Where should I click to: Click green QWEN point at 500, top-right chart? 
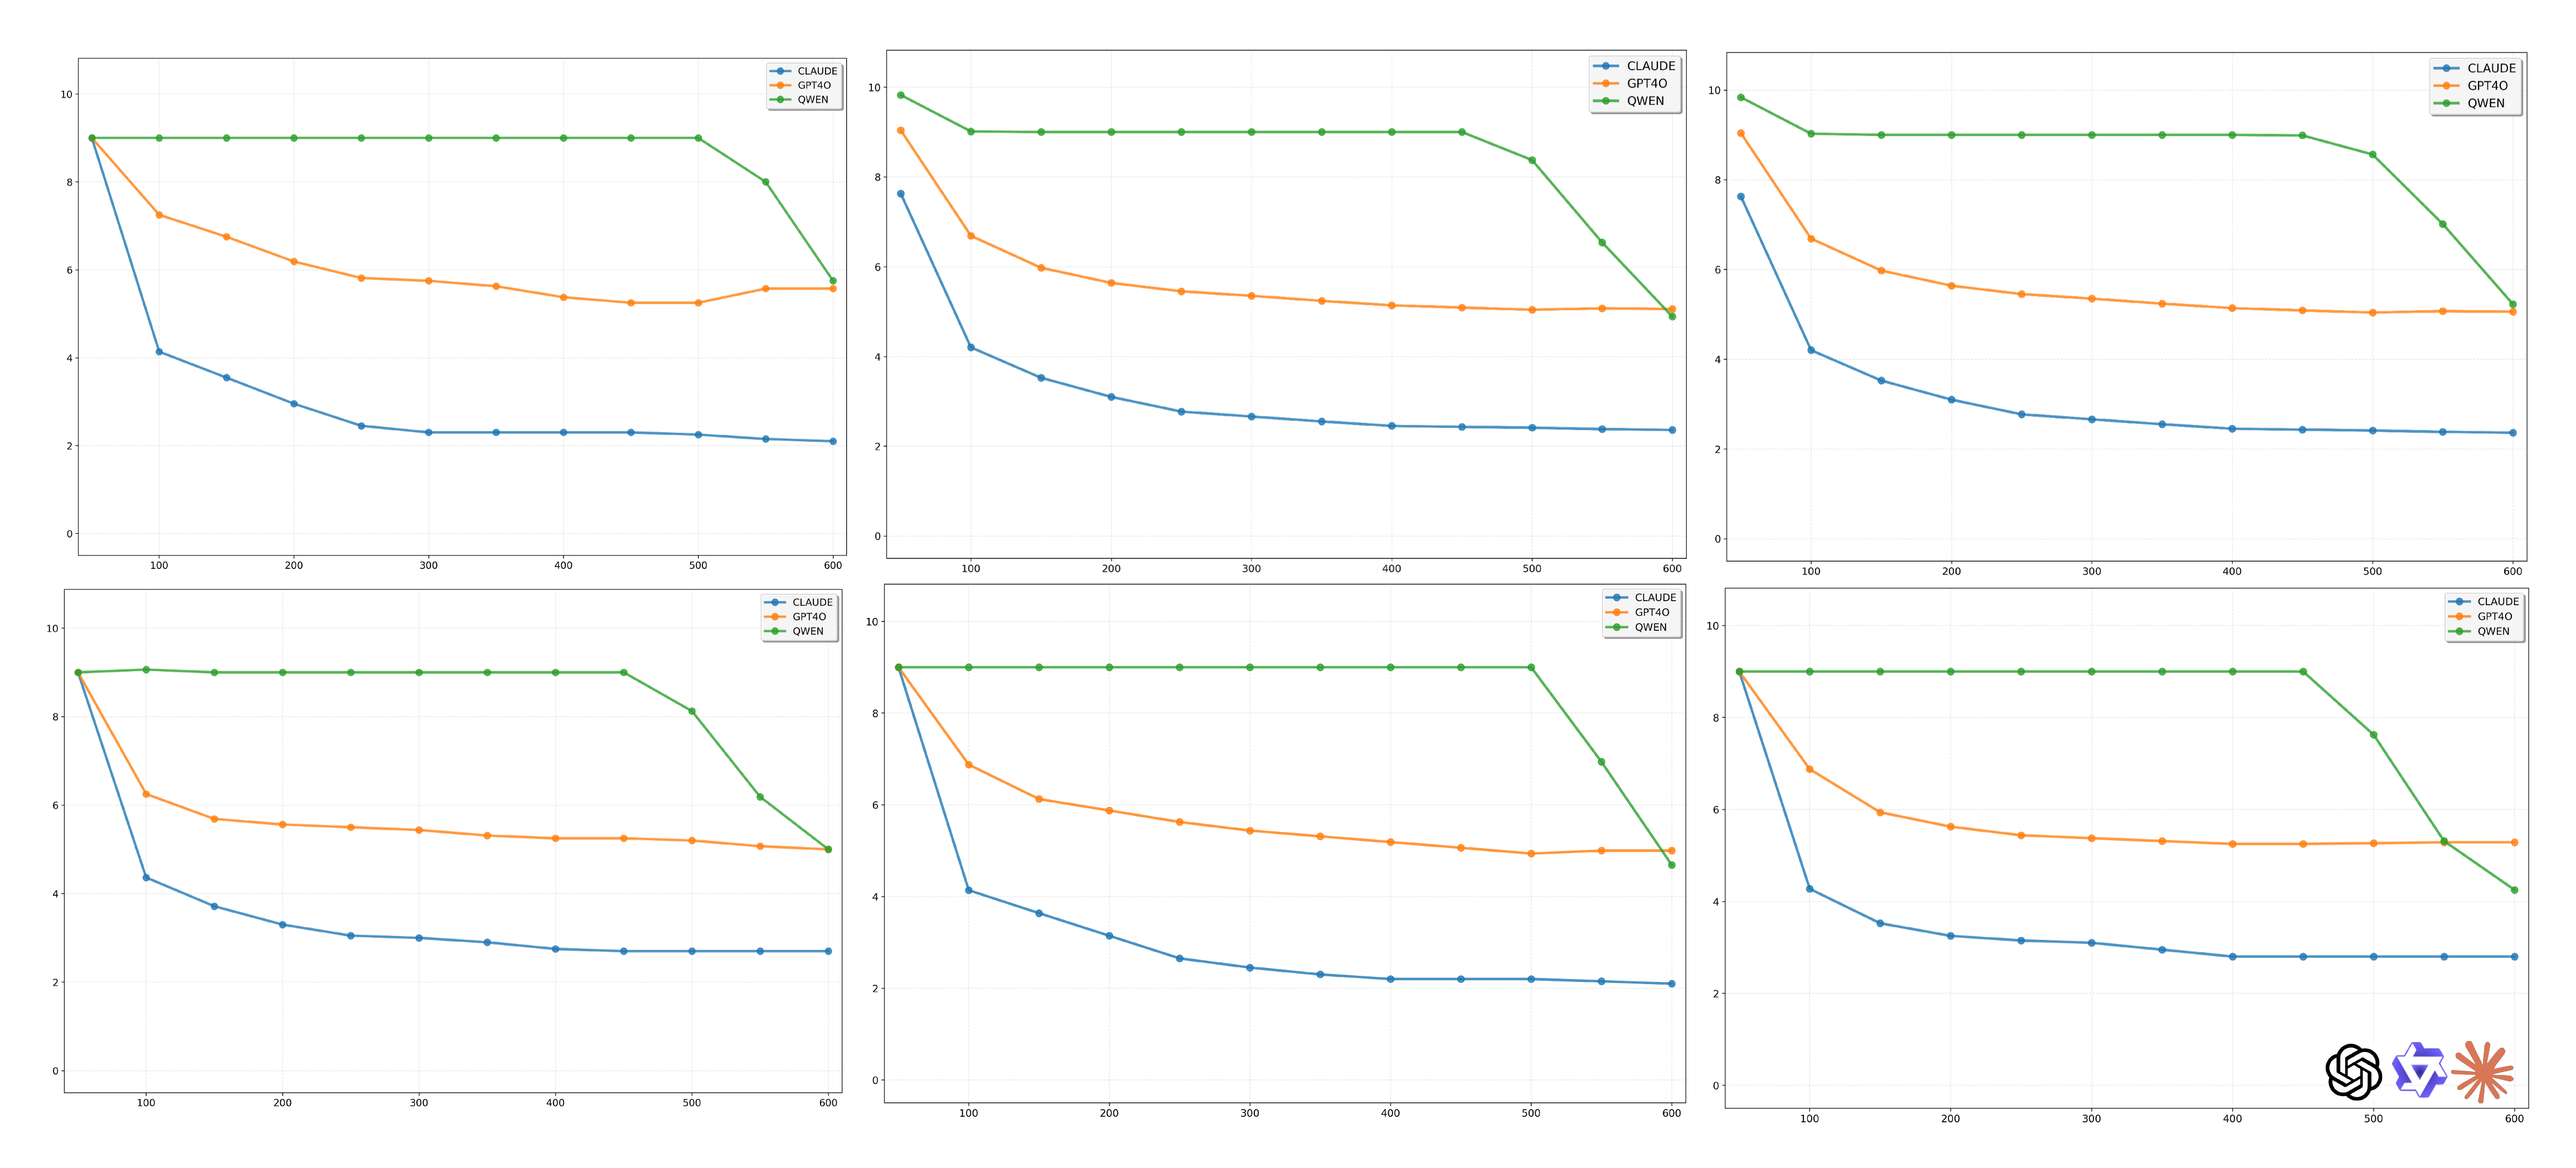coord(2372,155)
